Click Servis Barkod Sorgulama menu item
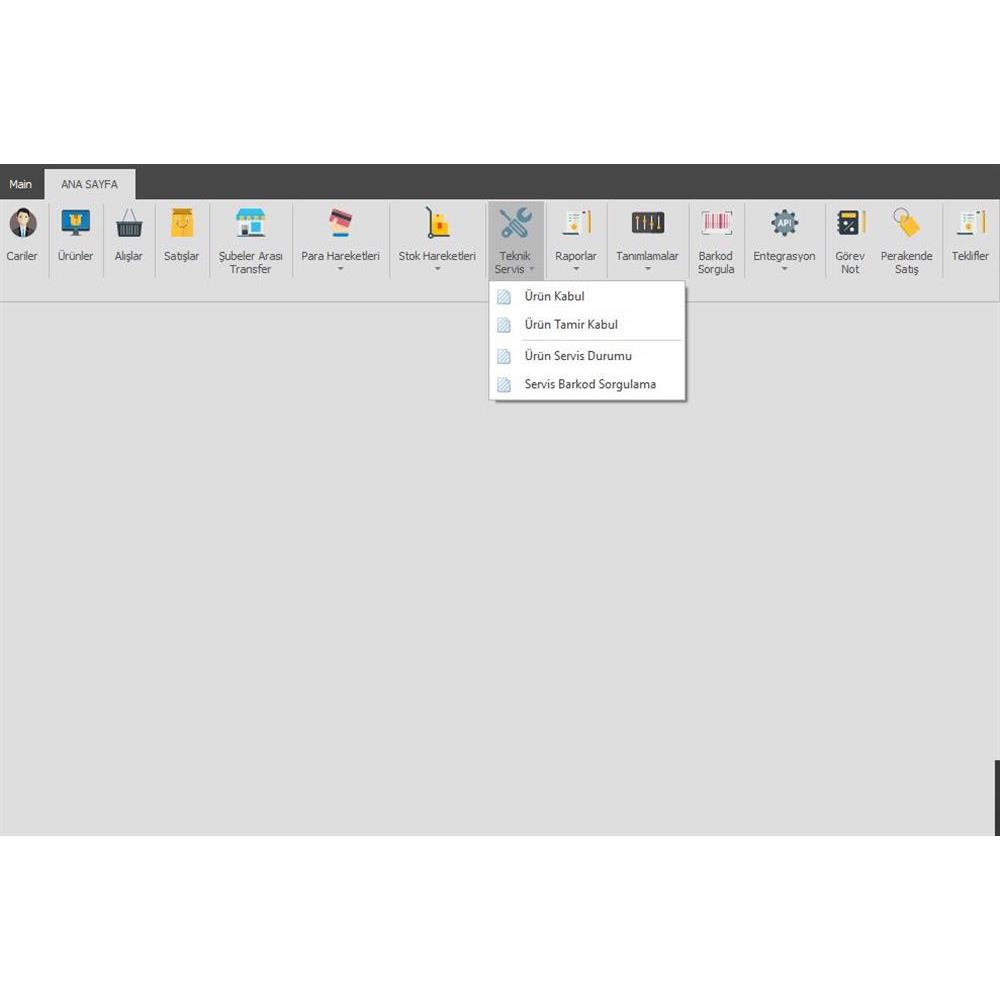 tap(590, 384)
